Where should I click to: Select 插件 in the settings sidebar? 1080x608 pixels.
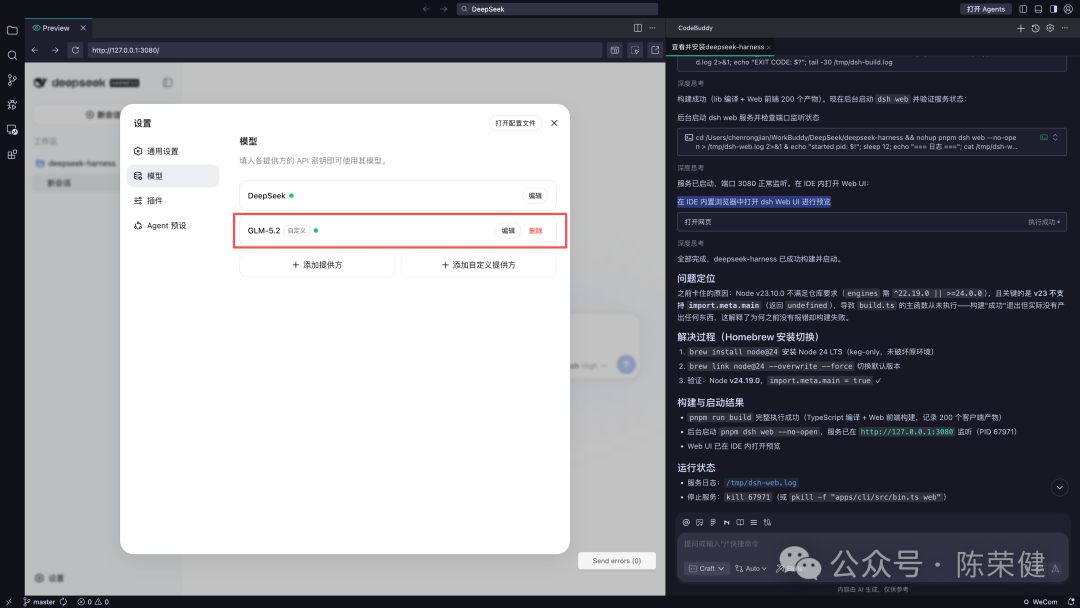(x=173, y=201)
